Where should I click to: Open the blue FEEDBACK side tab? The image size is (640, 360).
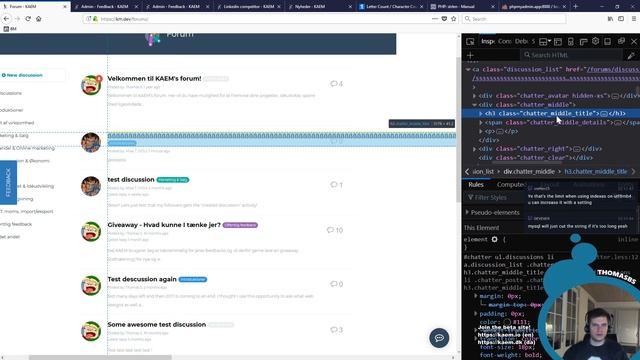click(8, 182)
